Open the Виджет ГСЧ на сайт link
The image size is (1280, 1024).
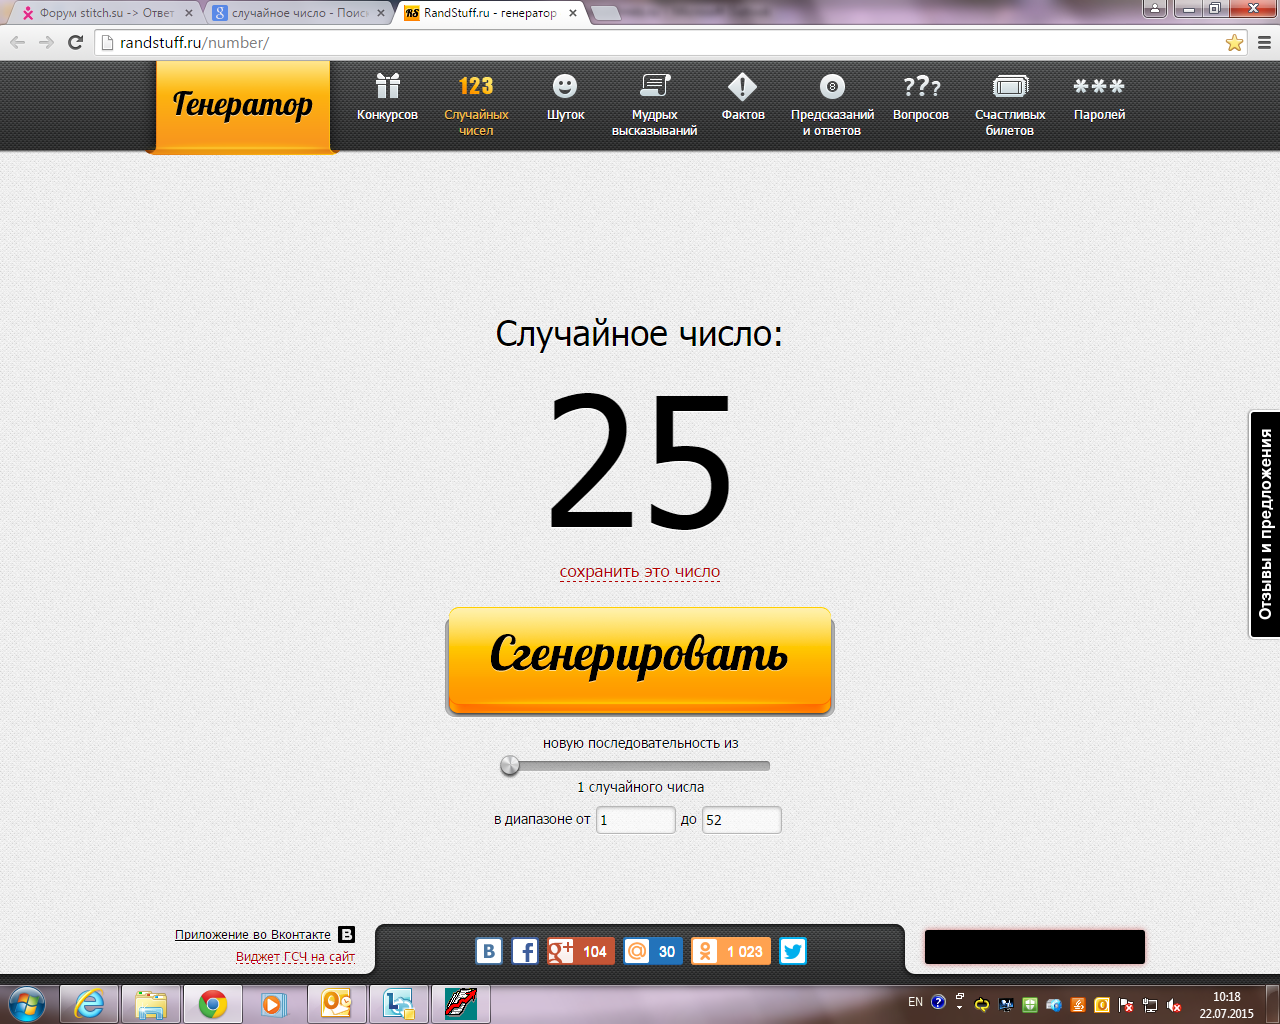pyautogui.click(x=295, y=957)
